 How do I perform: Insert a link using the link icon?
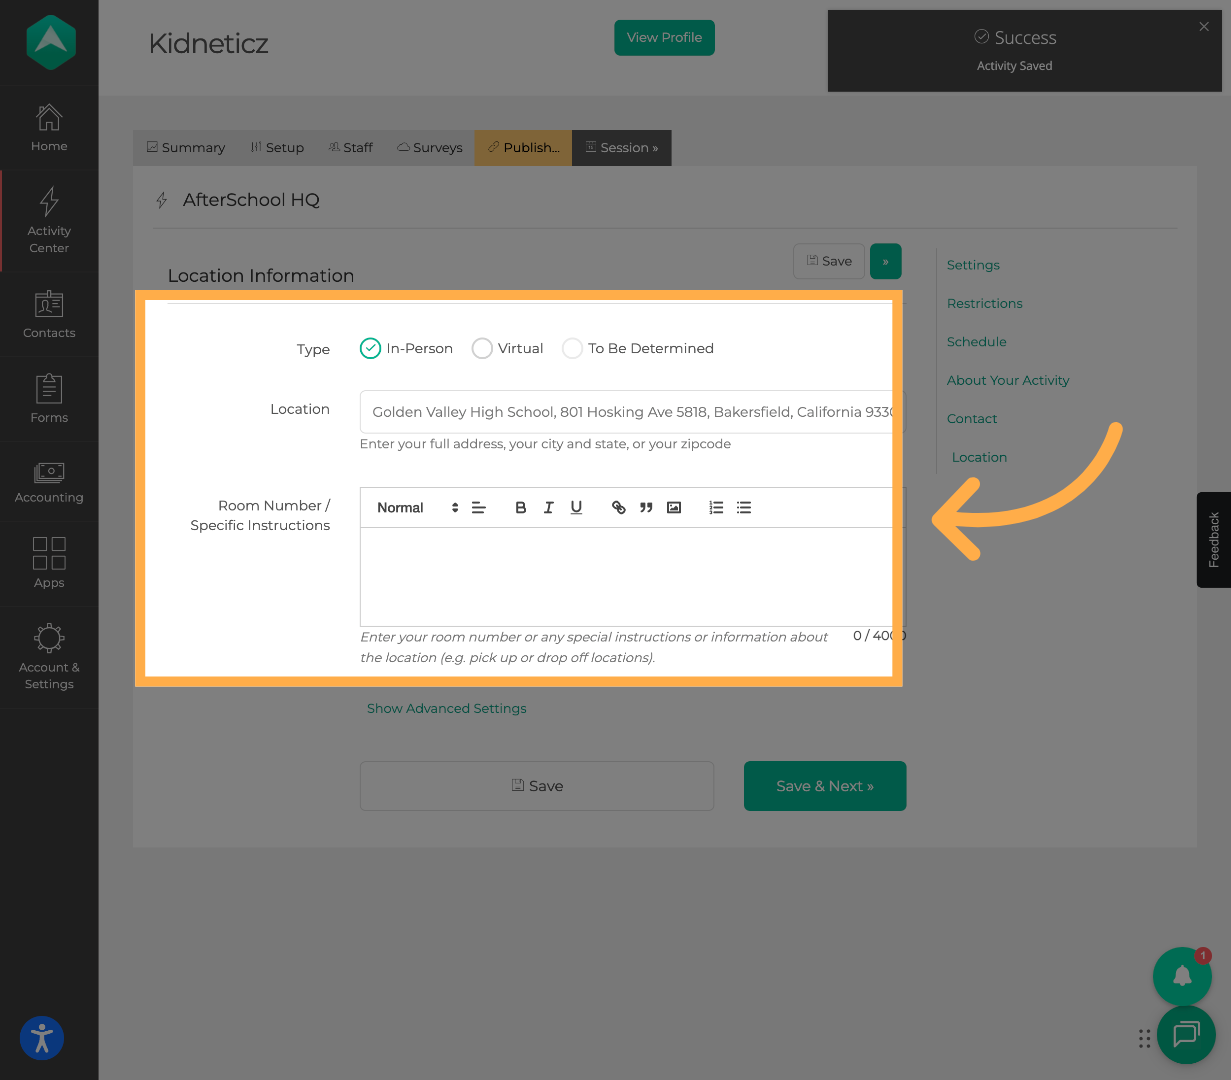[619, 508]
